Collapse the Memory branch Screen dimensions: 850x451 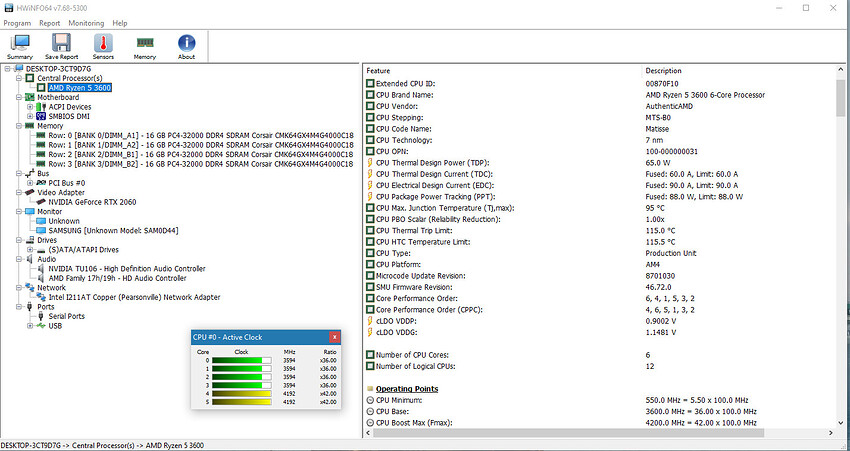click(19, 126)
